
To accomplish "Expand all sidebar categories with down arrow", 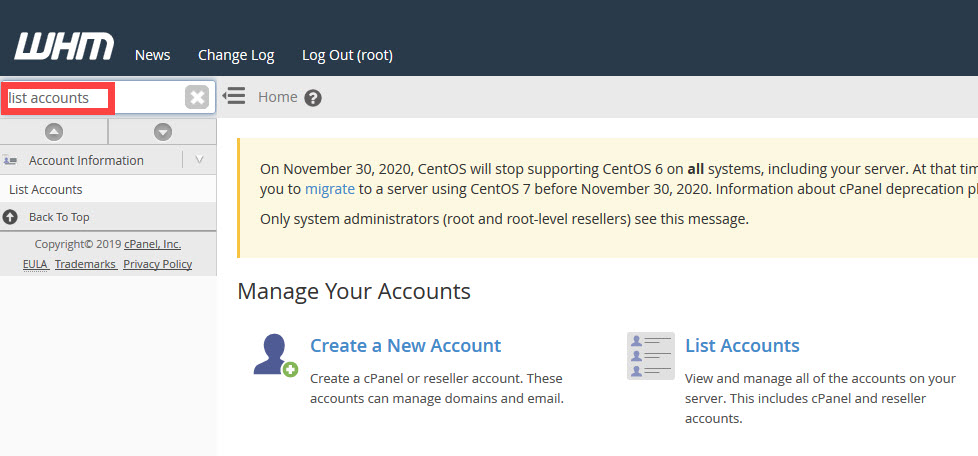I will tap(162, 132).
